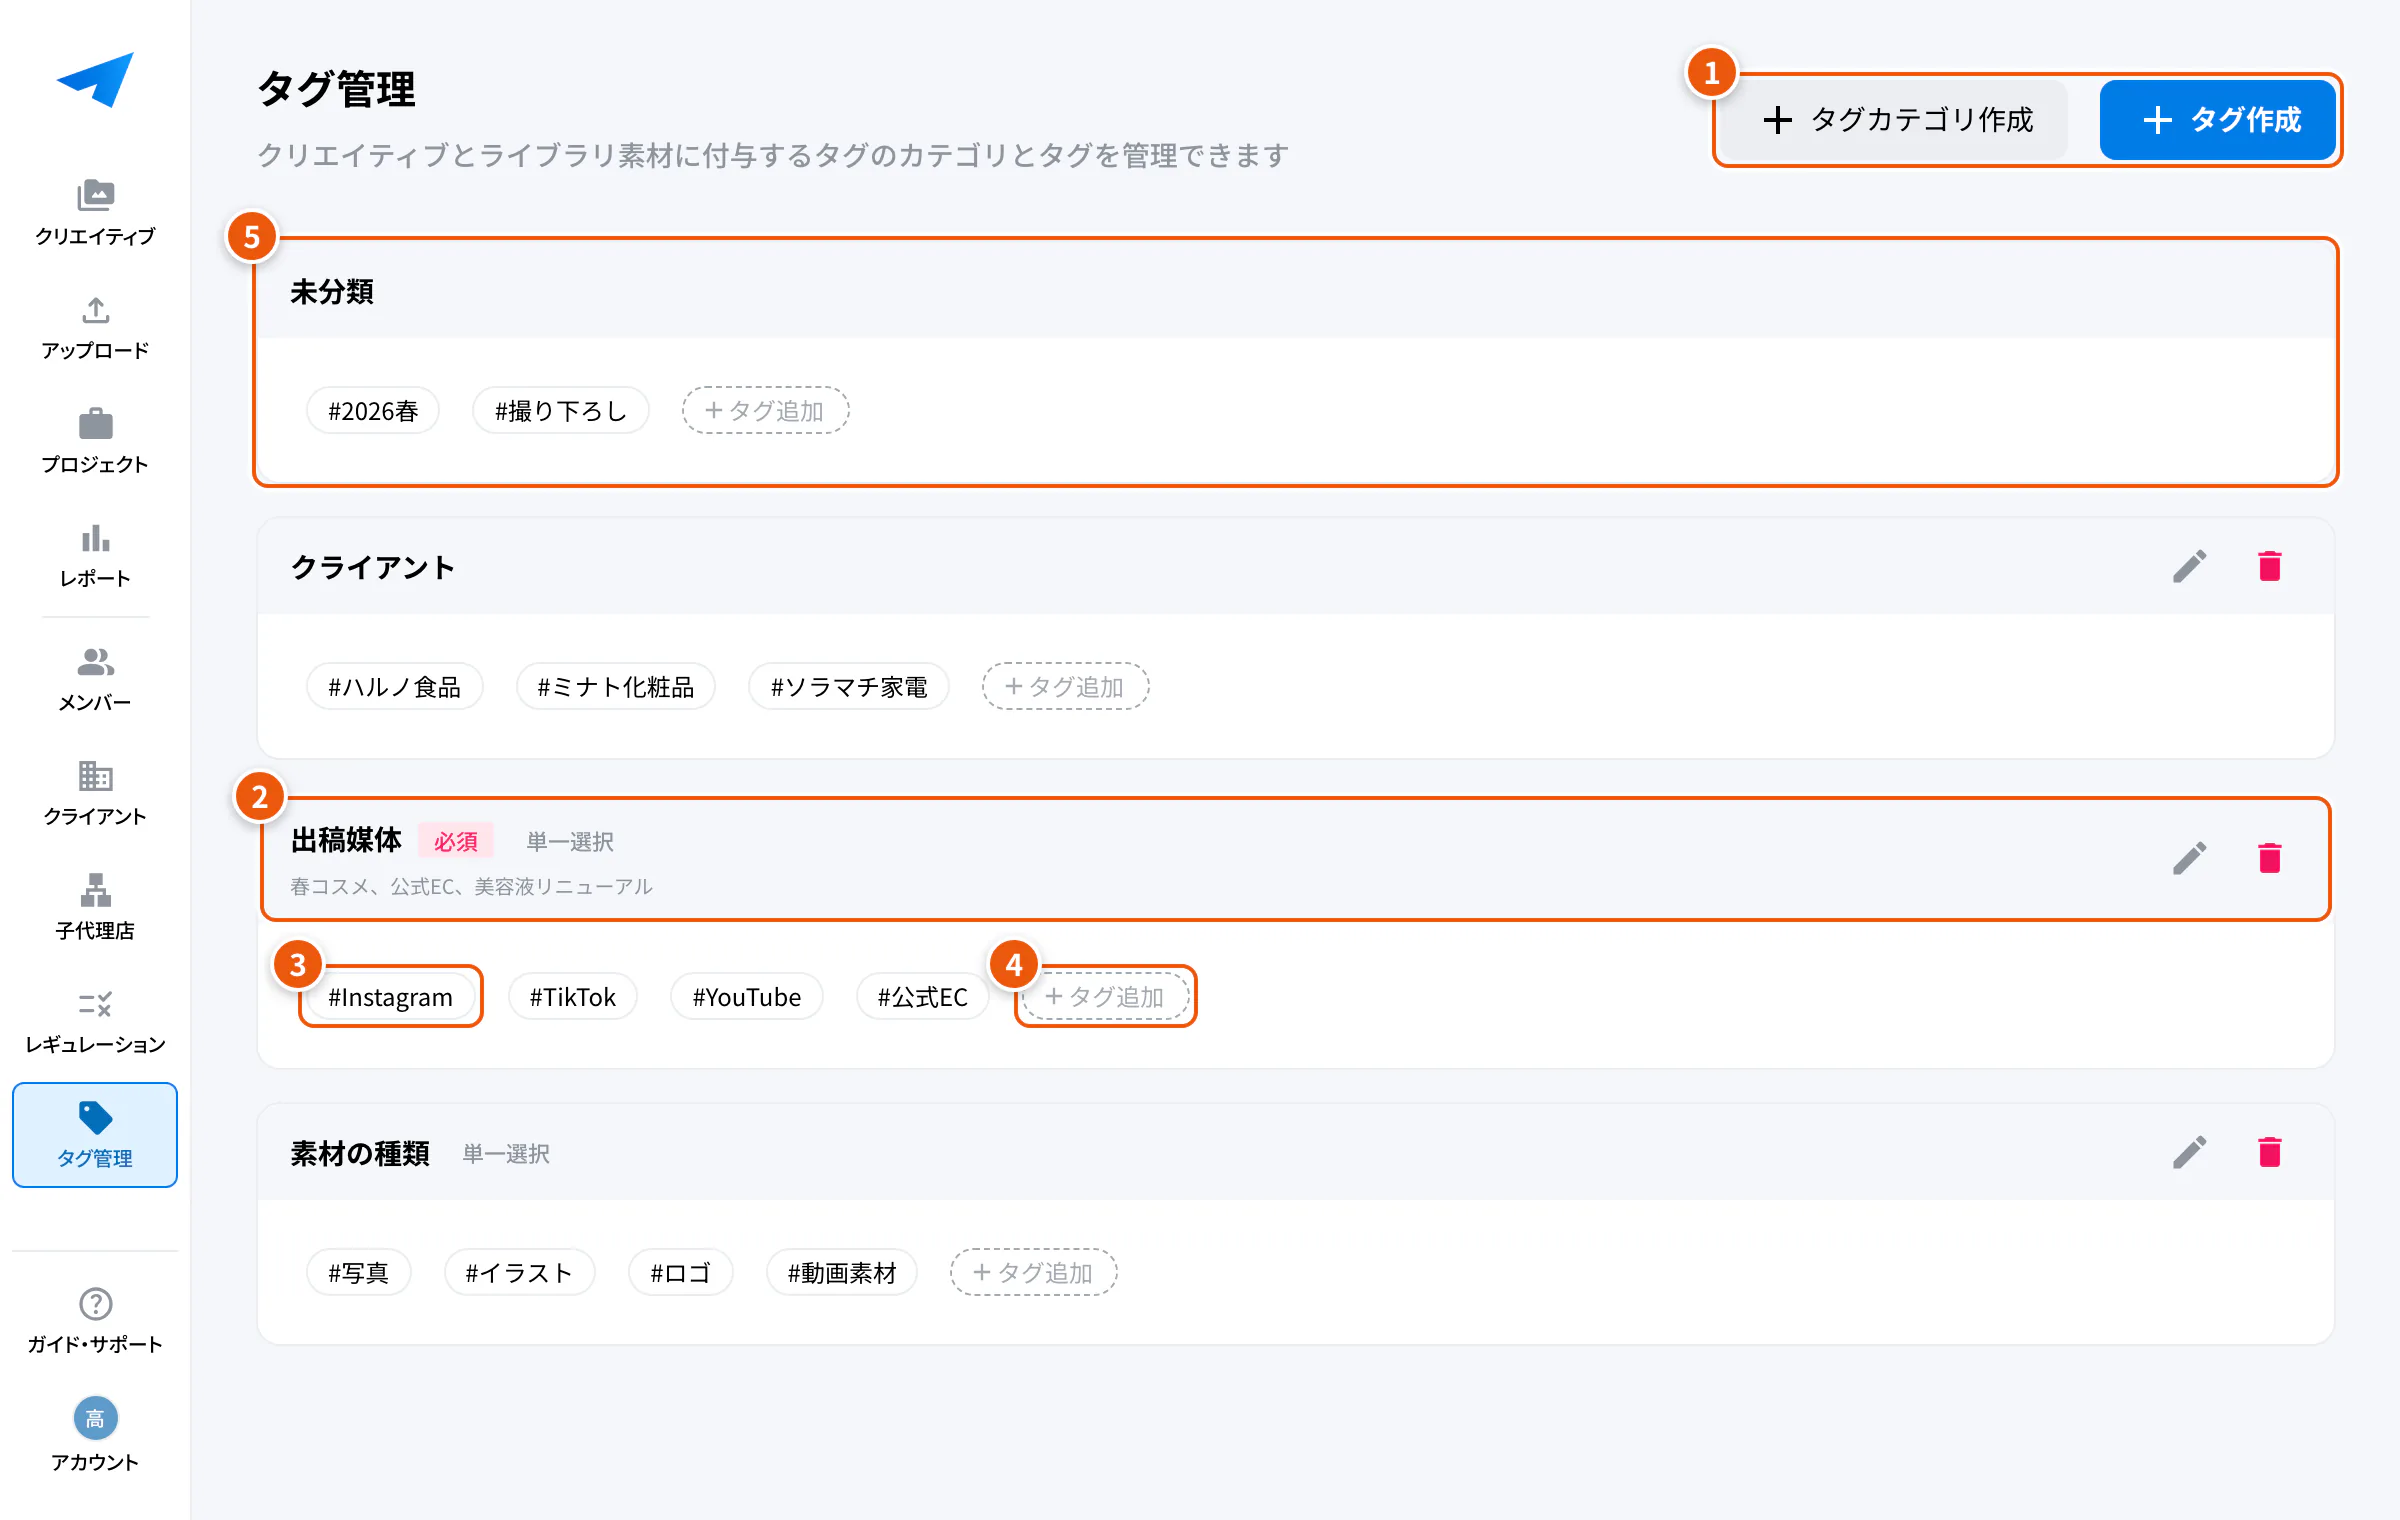This screenshot has height=1520, width=2400.
Task: Open the #公式EC tag
Action: pyautogui.click(x=923, y=996)
